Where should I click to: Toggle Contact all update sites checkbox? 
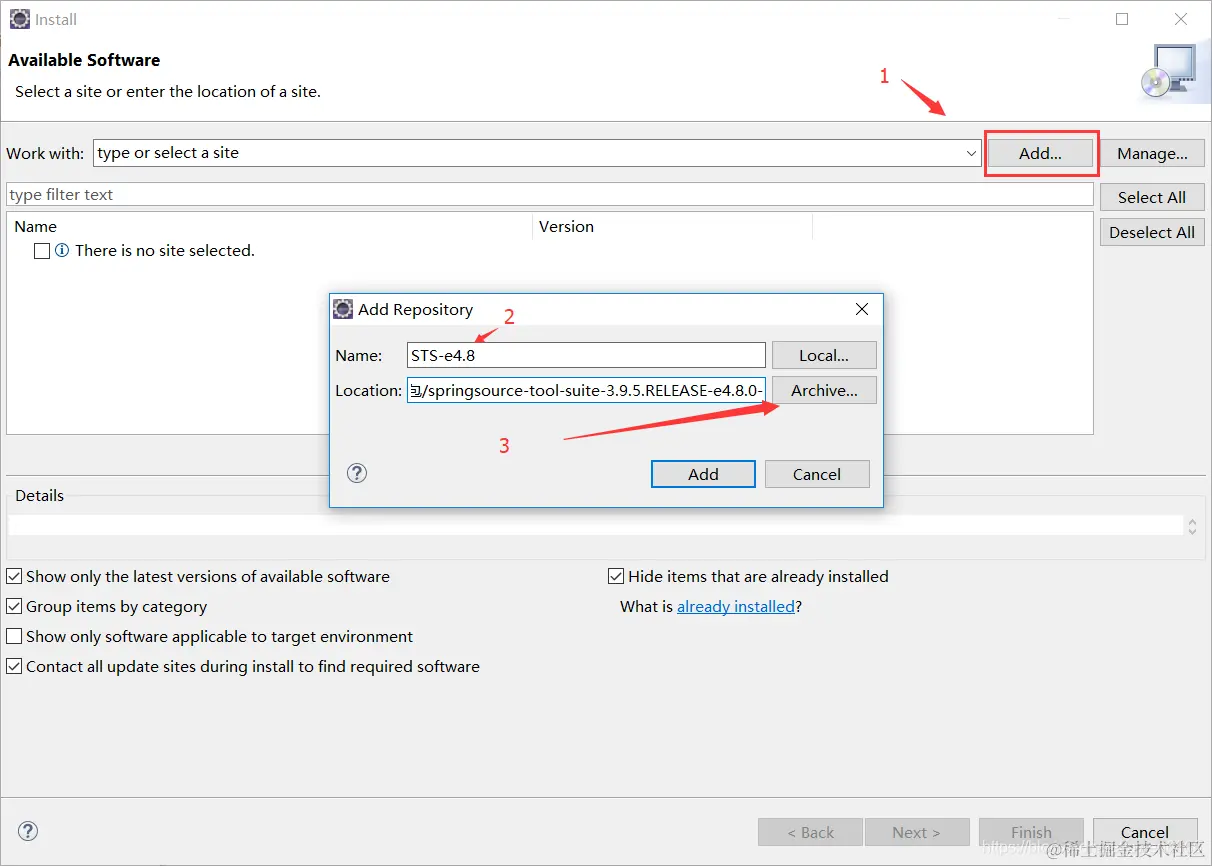[14, 666]
